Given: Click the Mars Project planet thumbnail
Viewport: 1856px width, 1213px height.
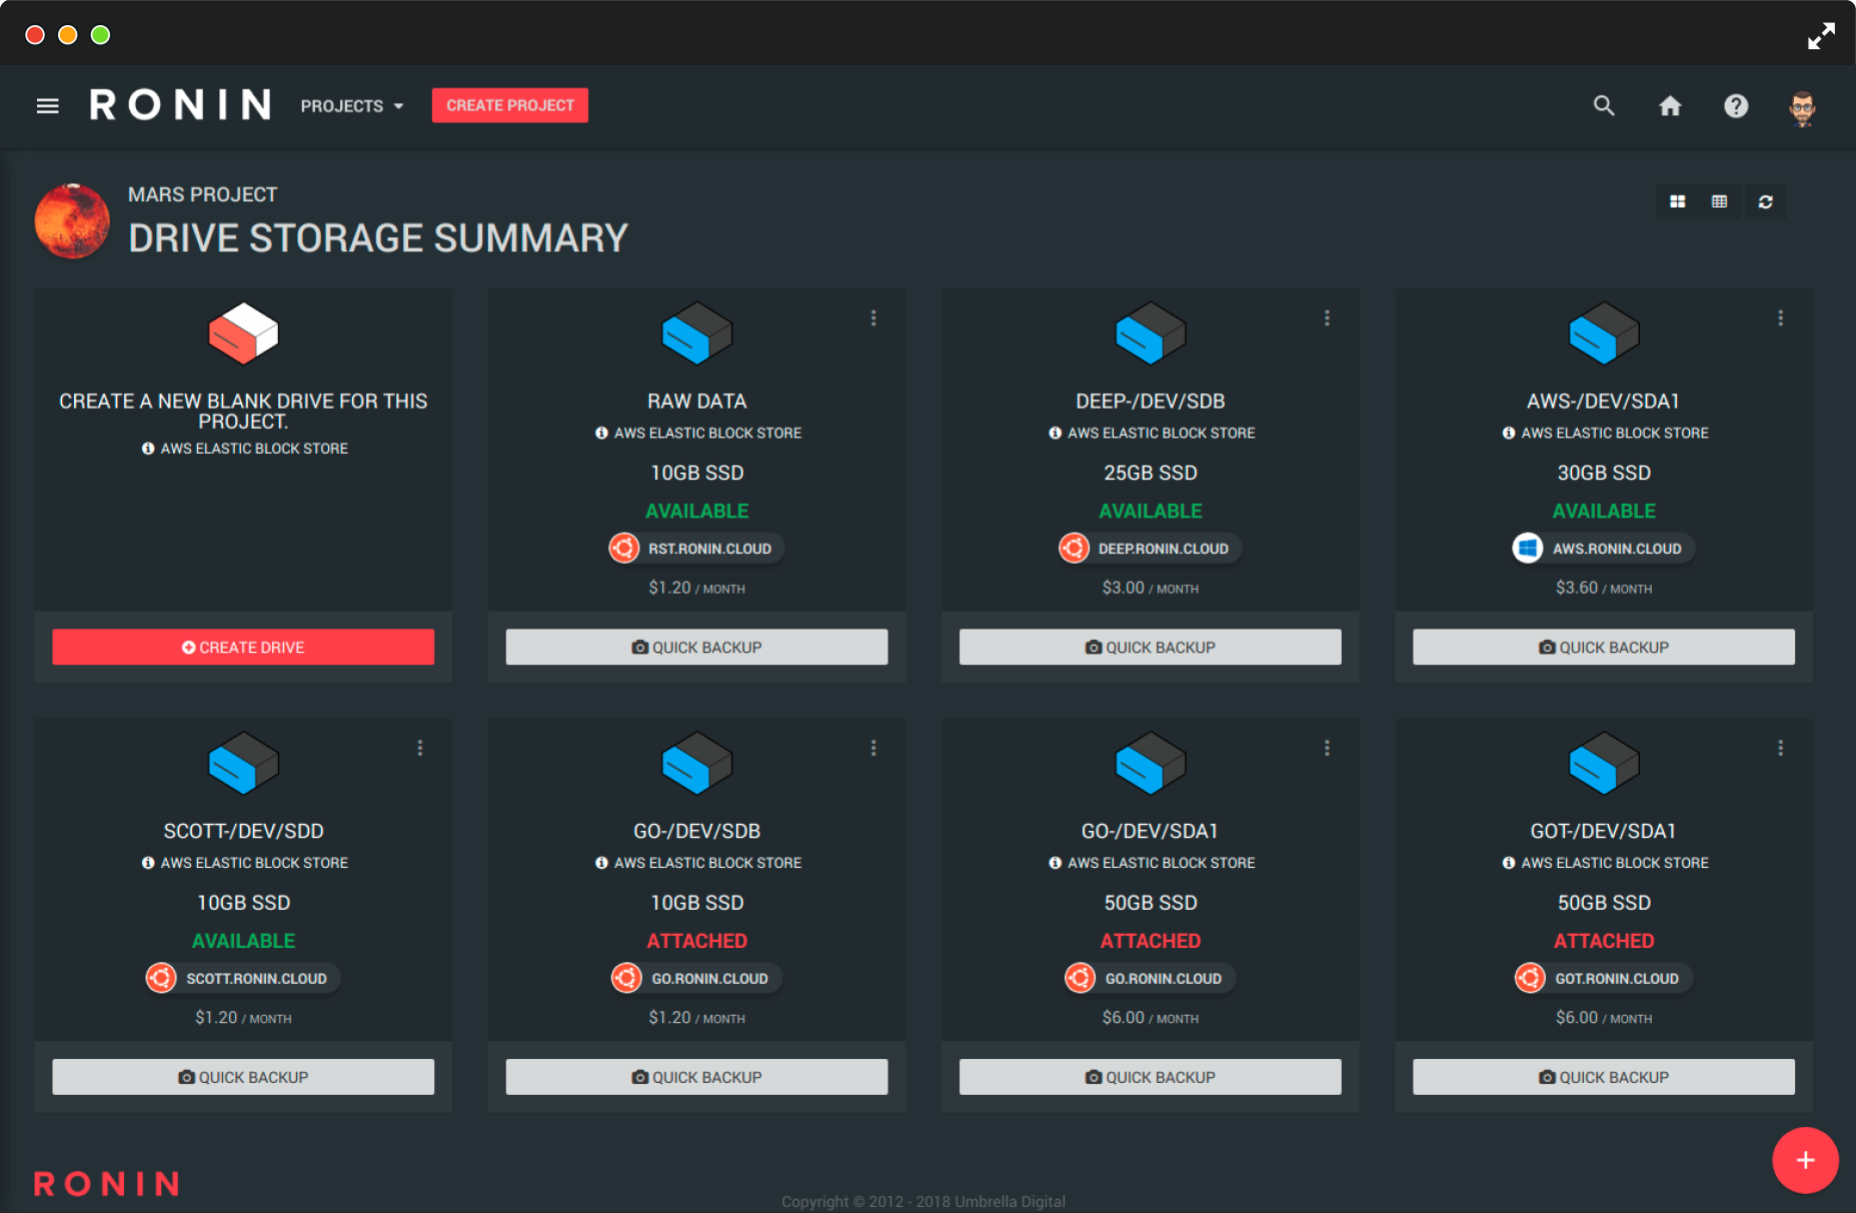Looking at the screenshot, I should (x=72, y=221).
